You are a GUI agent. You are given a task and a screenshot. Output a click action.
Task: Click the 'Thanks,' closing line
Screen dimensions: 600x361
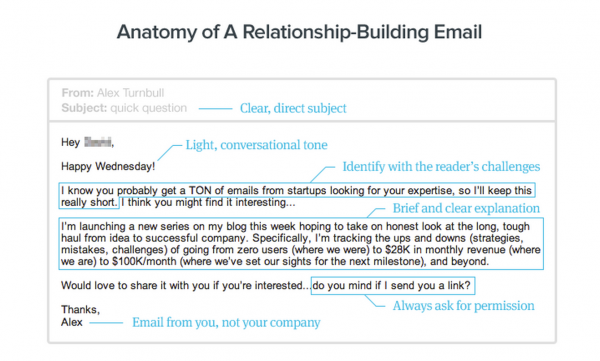(80, 309)
